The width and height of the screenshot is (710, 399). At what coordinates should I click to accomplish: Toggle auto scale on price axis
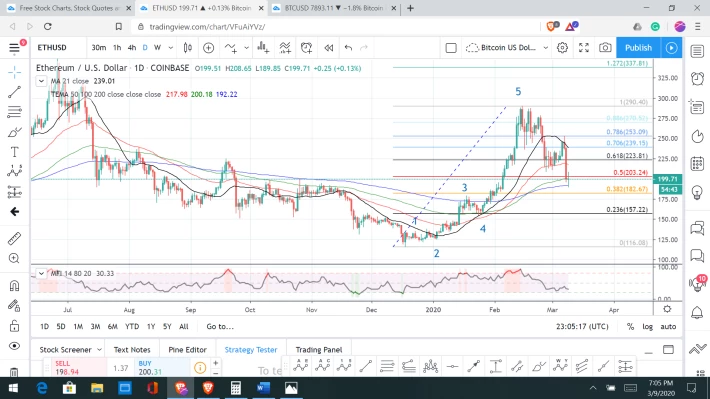pyautogui.click(x=668, y=327)
